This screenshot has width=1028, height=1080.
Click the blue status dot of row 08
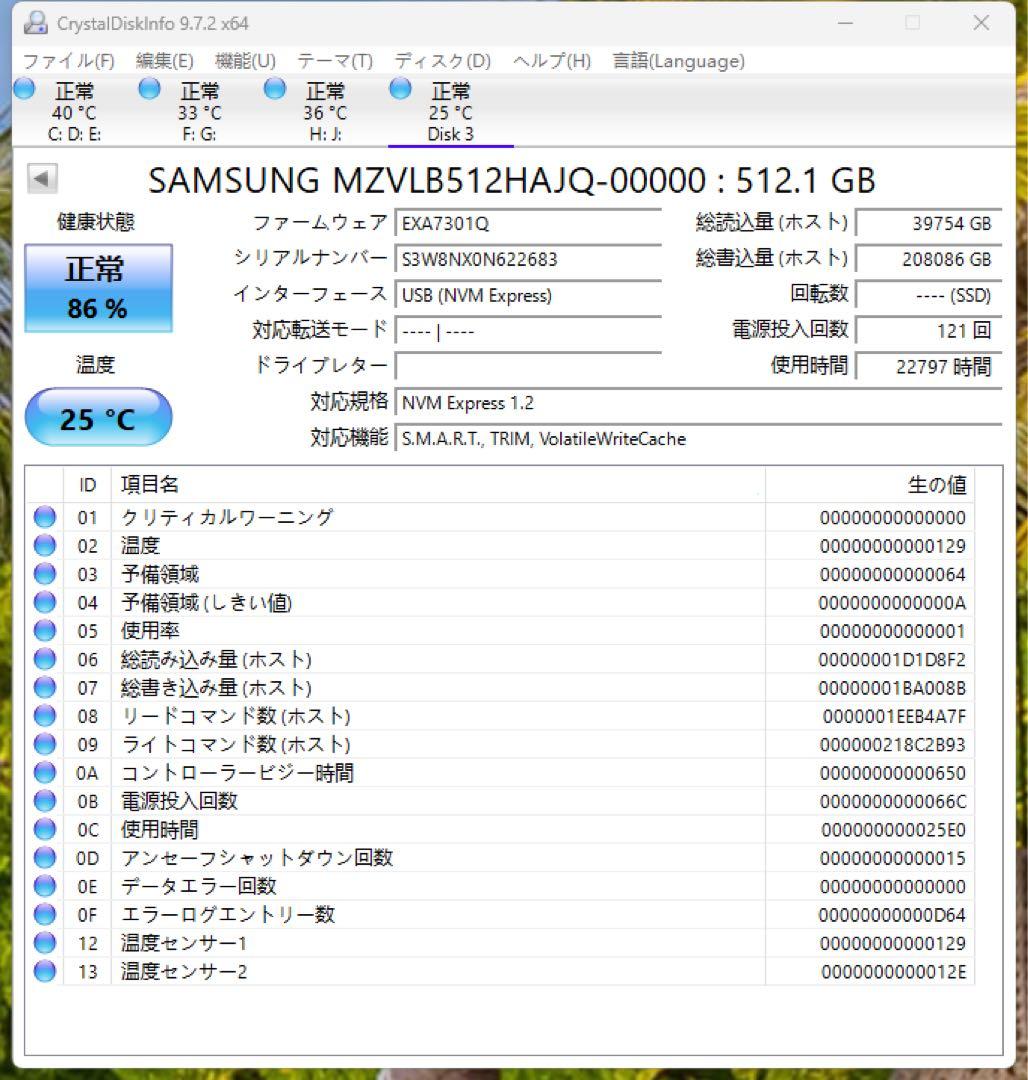[x=45, y=716]
